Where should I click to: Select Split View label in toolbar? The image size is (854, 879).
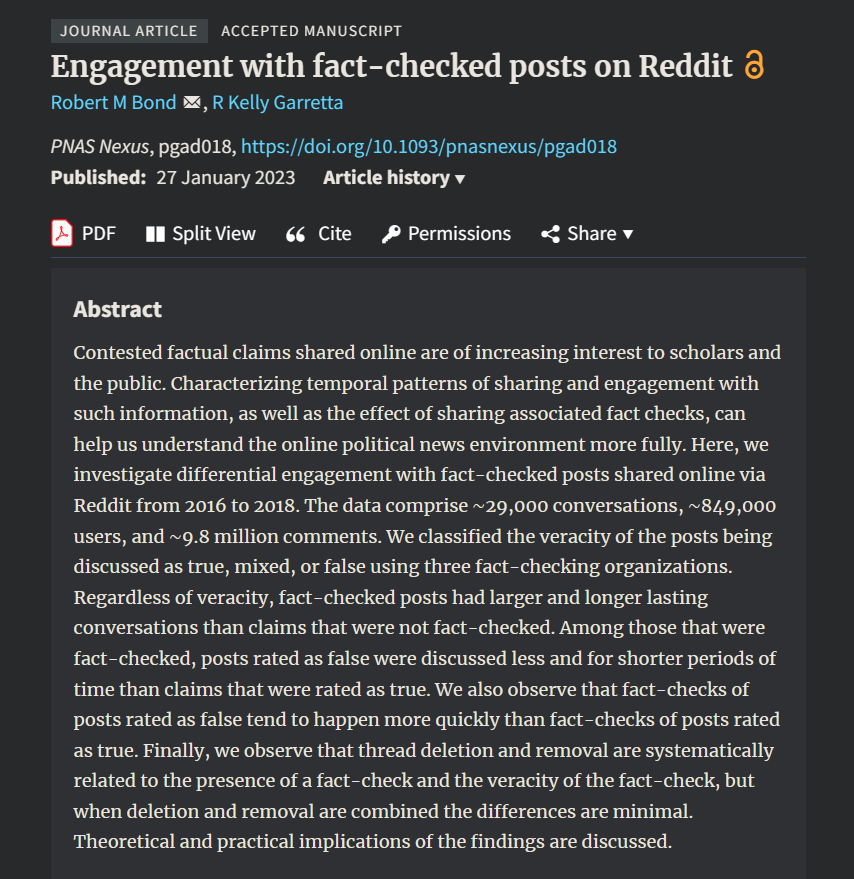[x=214, y=234]
